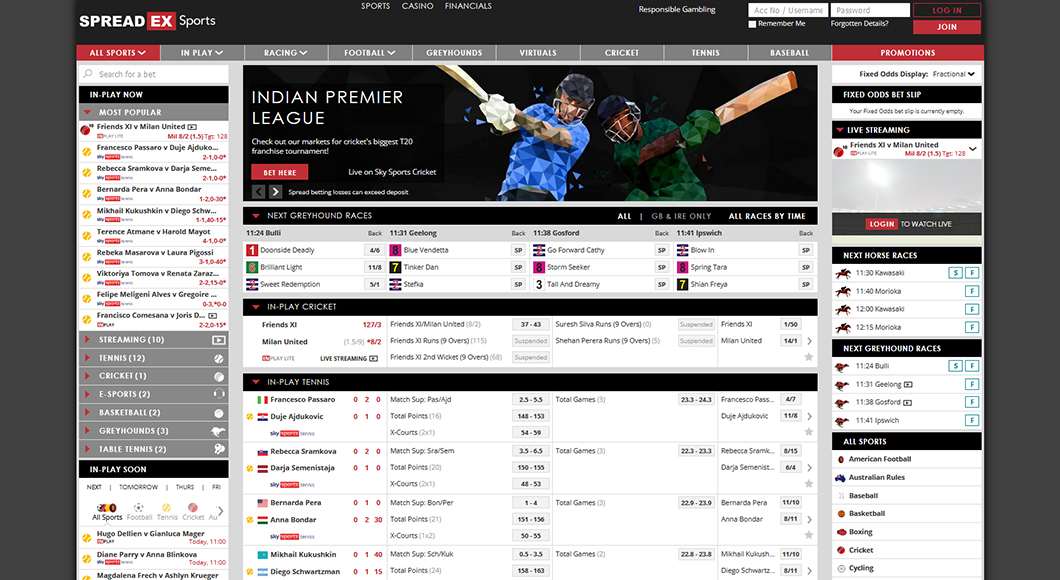Click the search magnifier icon
Image resolution: width=1060 pixels, height=580 pixels.
pyautogui.click(x=88, y=74)
